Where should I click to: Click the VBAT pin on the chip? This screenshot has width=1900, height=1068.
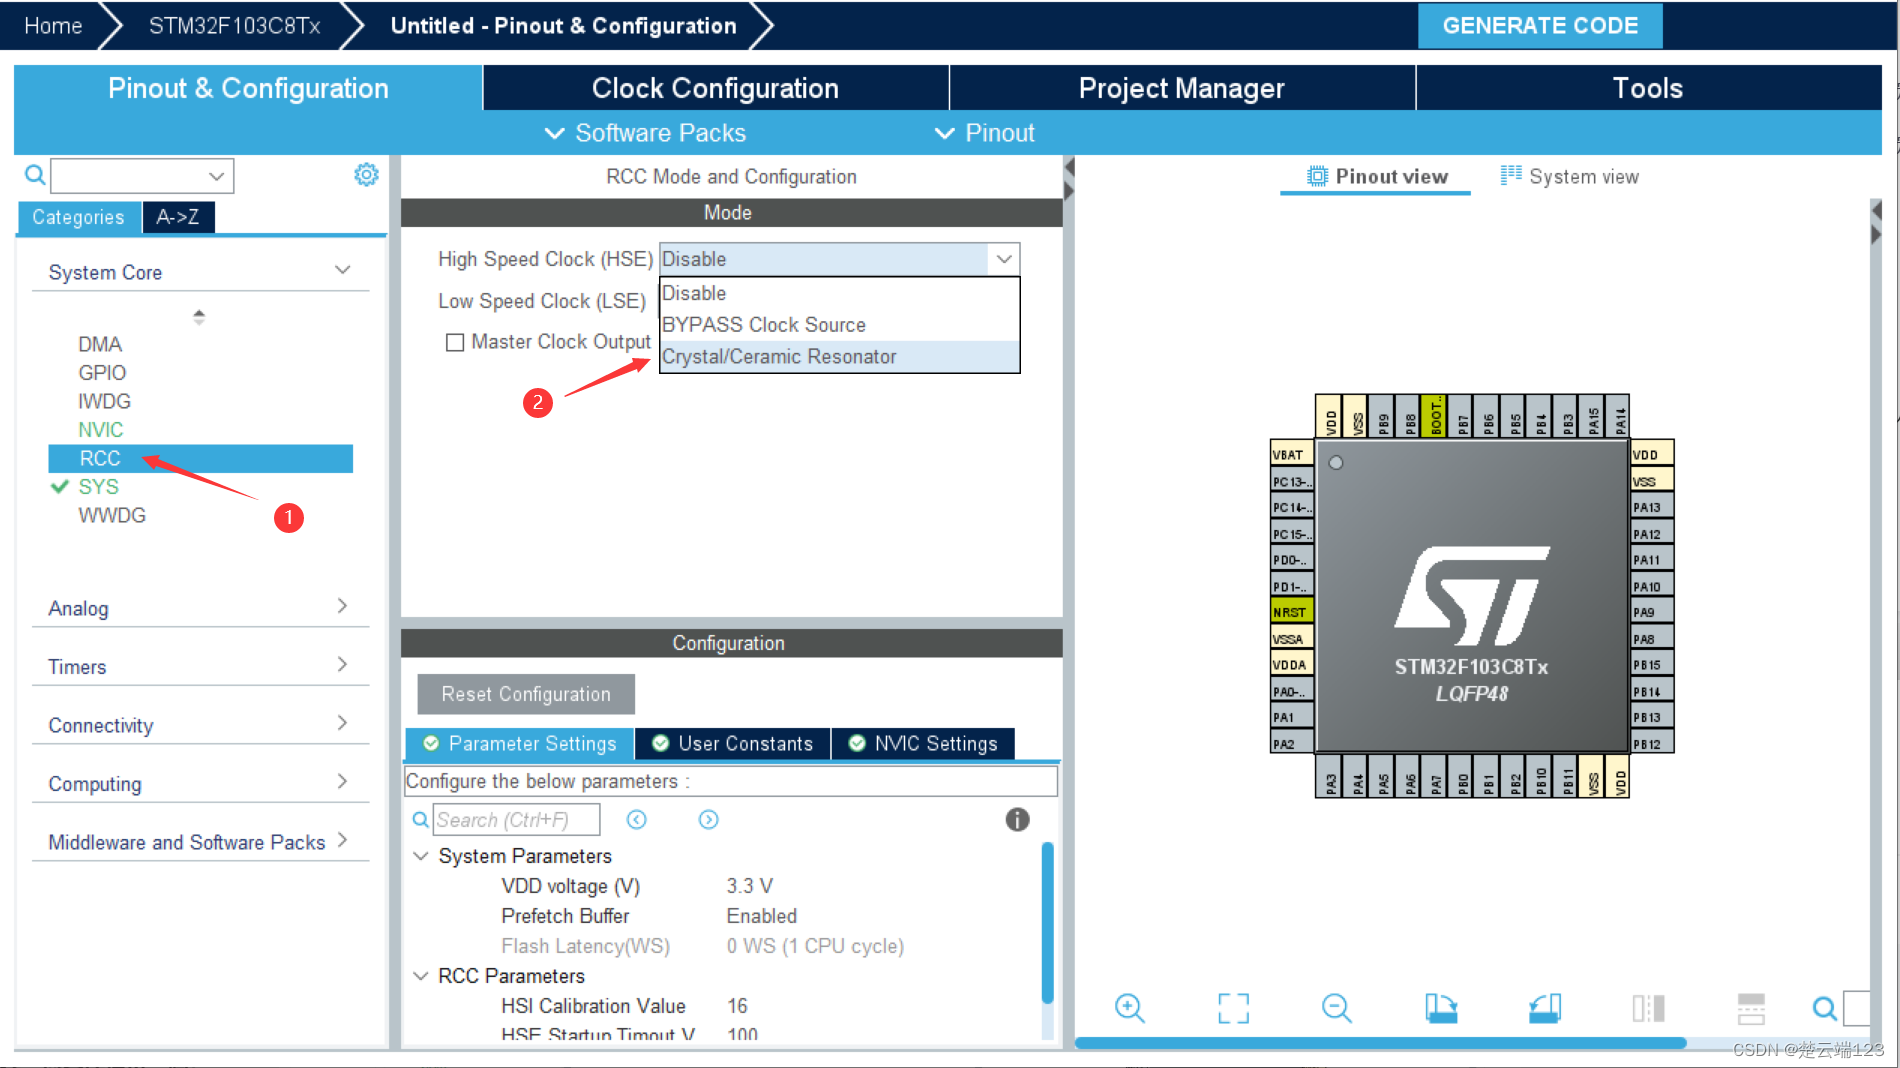click(1291, 454)
